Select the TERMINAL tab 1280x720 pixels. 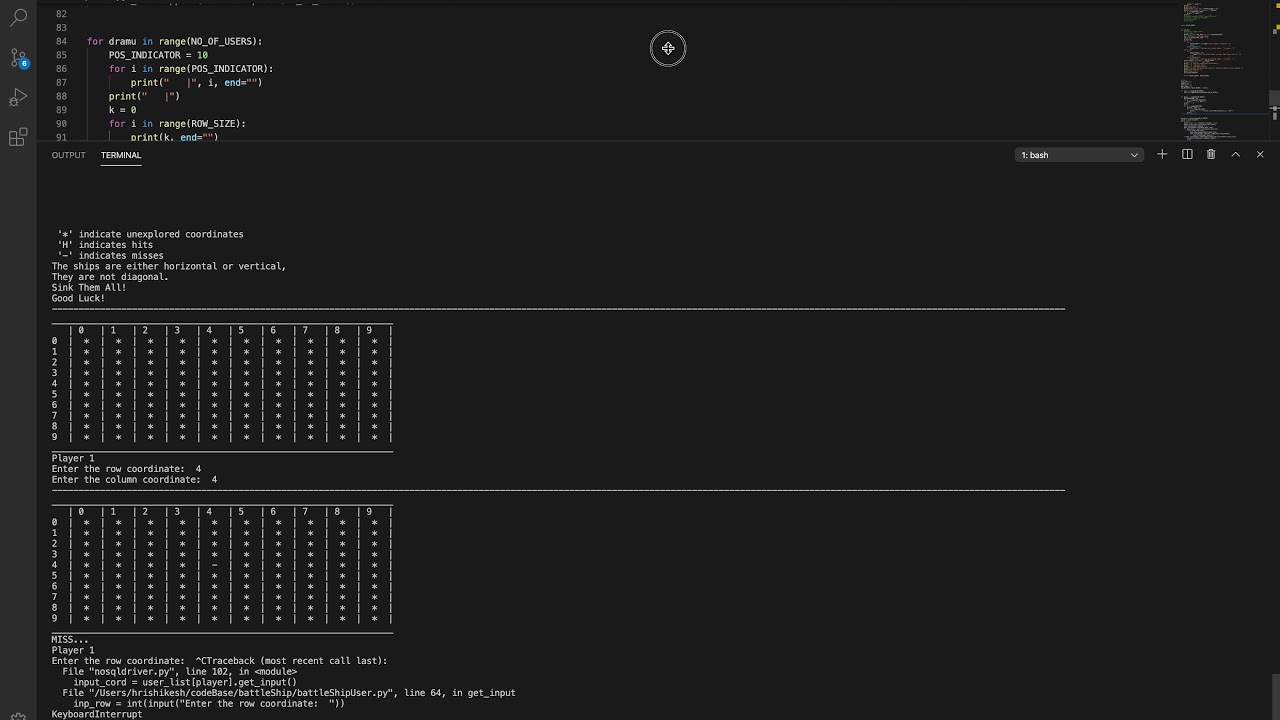(121, 155)
